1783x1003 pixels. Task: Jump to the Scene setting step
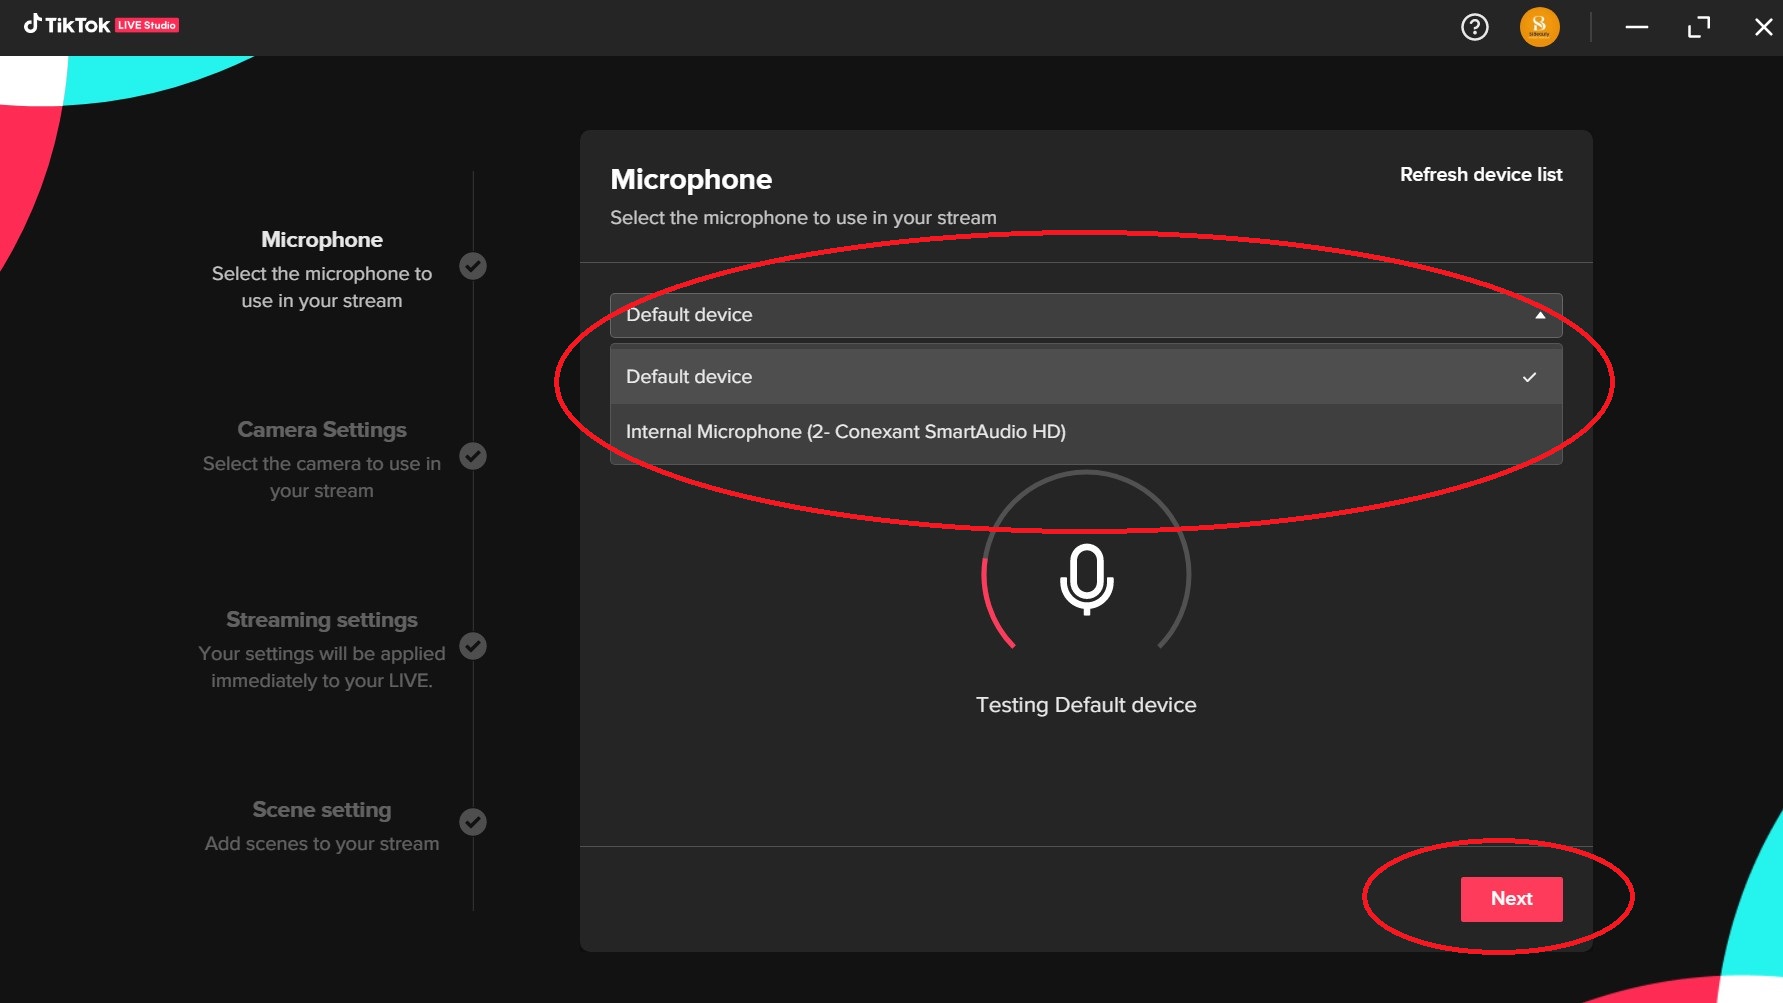[321, 810]
